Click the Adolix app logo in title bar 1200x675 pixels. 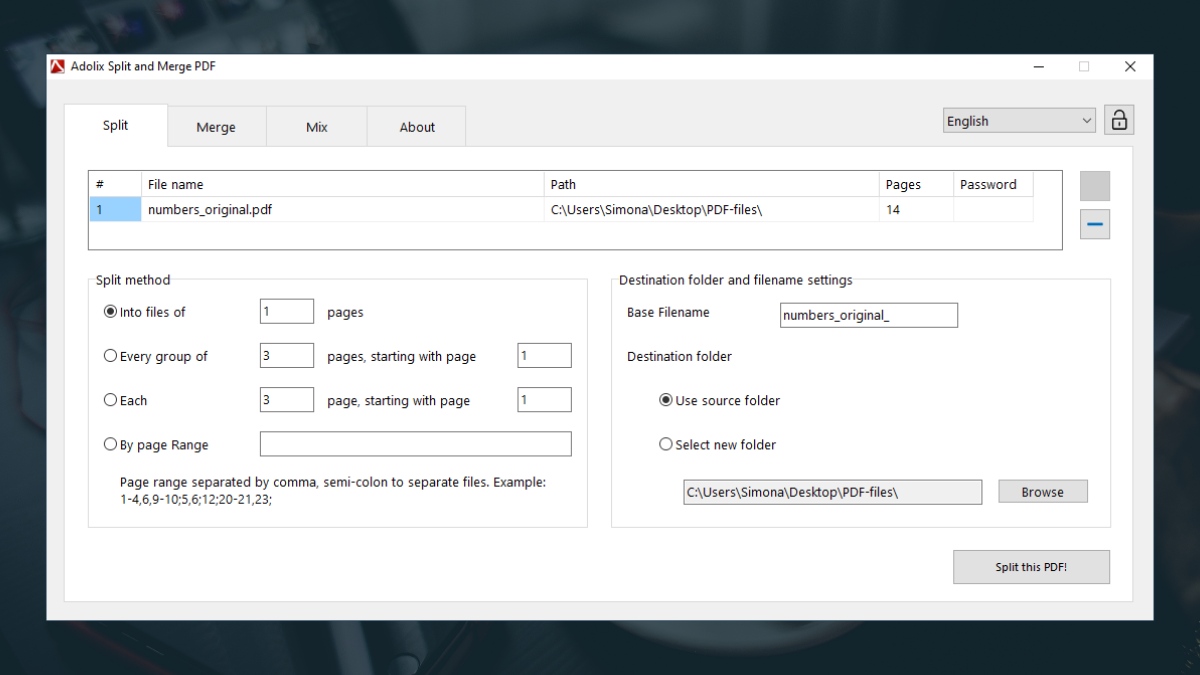[58, 66]
